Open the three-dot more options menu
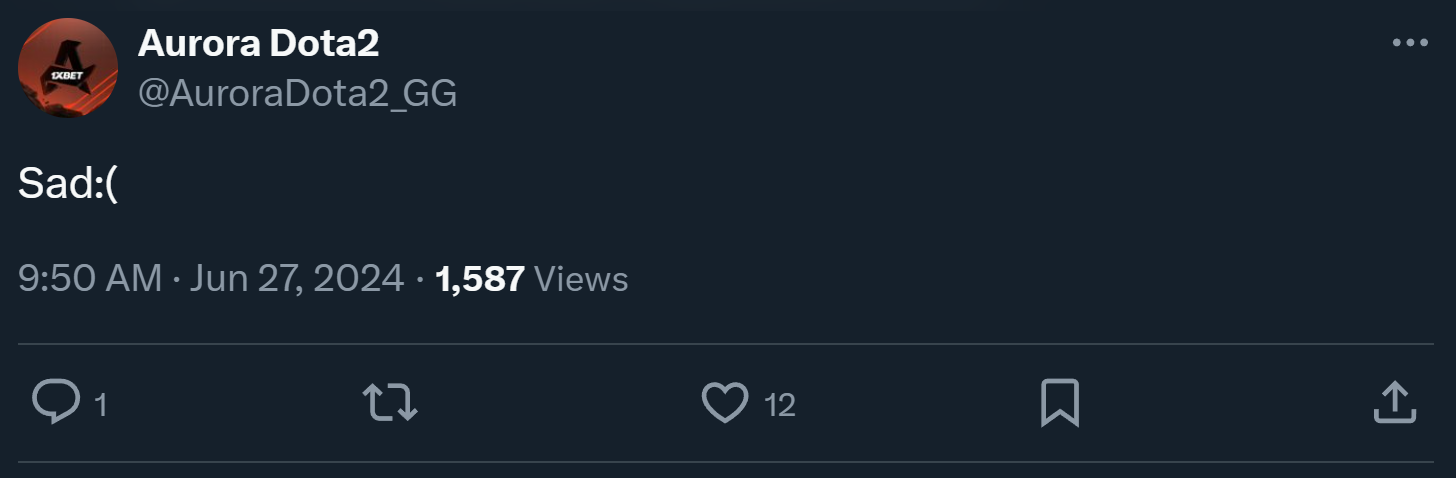The image size is (1456, 478). click(1410, 43)
